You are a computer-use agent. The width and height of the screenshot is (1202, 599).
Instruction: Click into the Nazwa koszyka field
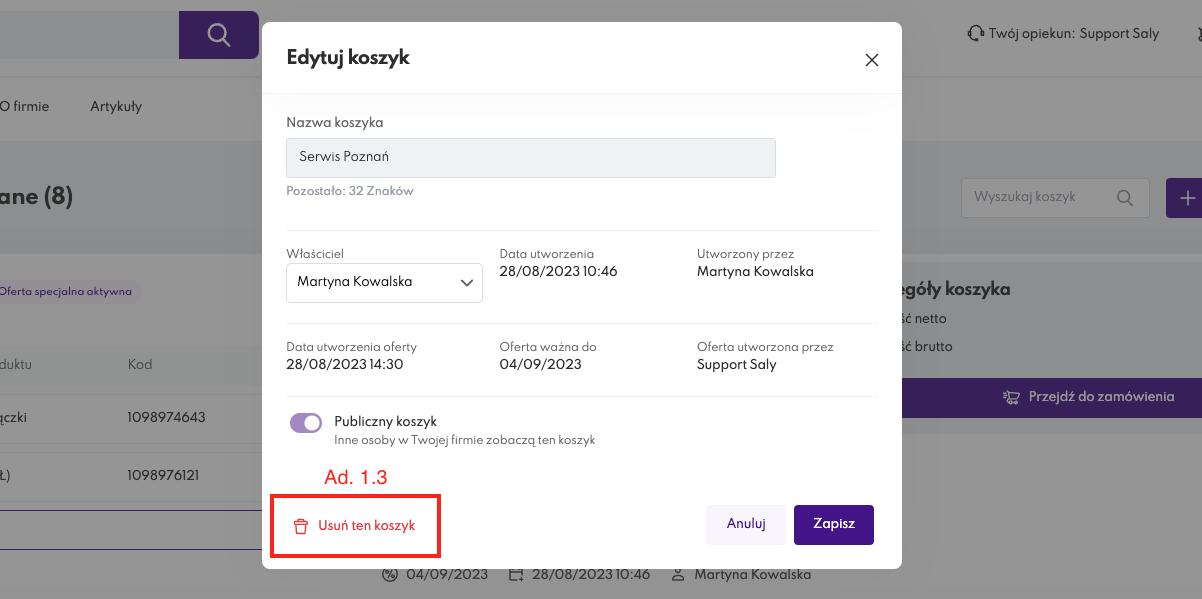(530, 158)
